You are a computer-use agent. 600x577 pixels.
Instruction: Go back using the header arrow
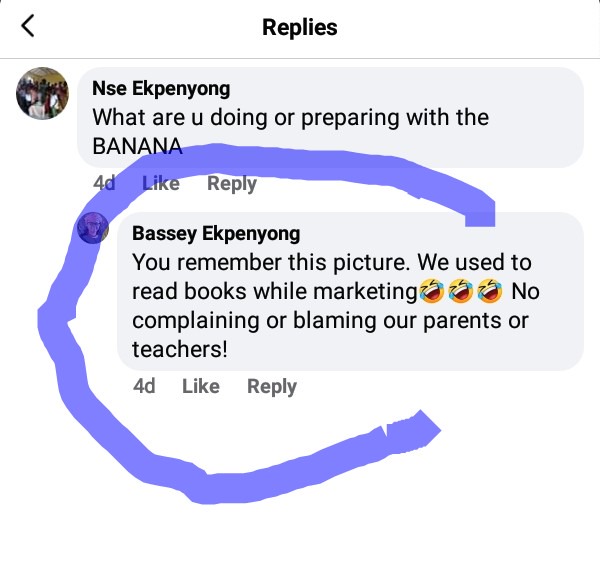point(28,26)
